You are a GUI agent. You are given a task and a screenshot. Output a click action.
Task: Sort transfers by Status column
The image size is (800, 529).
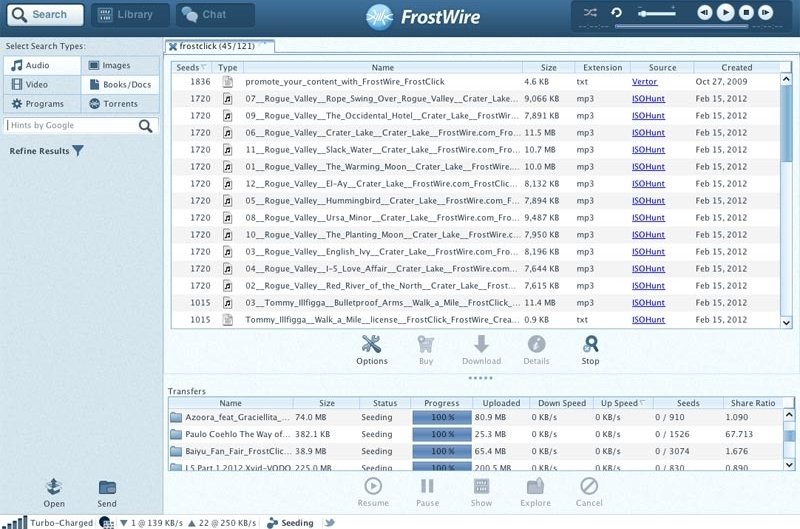point(385,403)
